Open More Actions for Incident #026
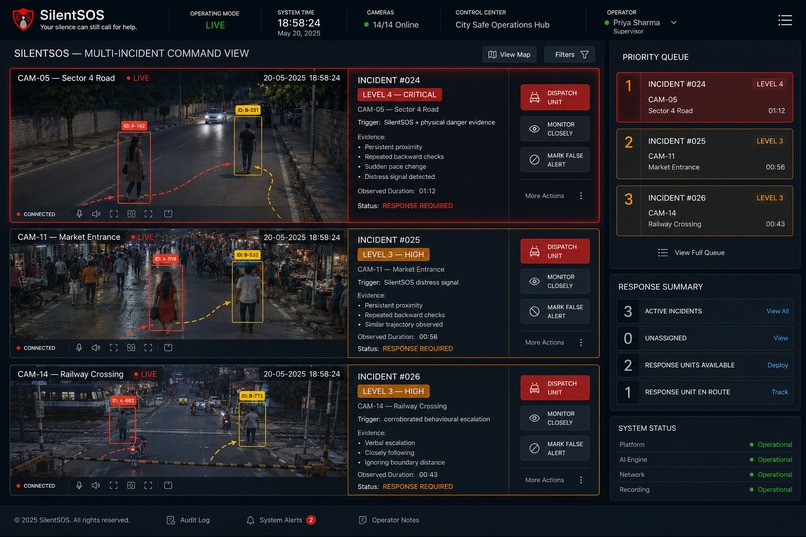 tap(554, 480)
